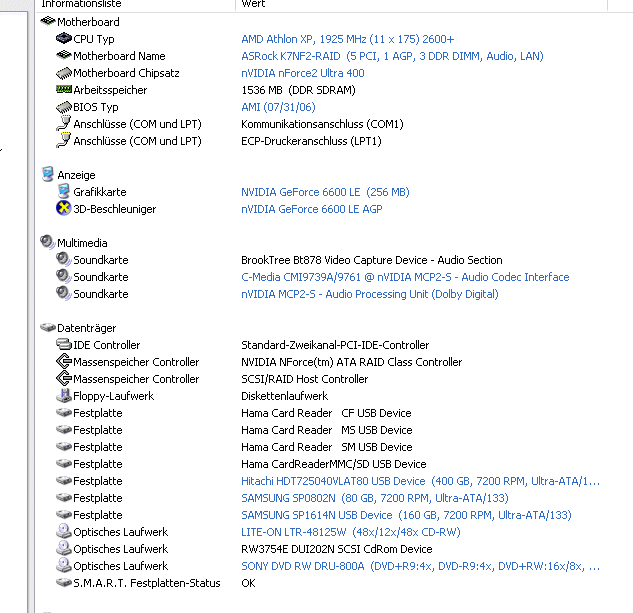Image resolution: width=633 pixels, height=613 pixels.
Task: Click the Grafikkarte display icon
Action: tap(64, 191)
